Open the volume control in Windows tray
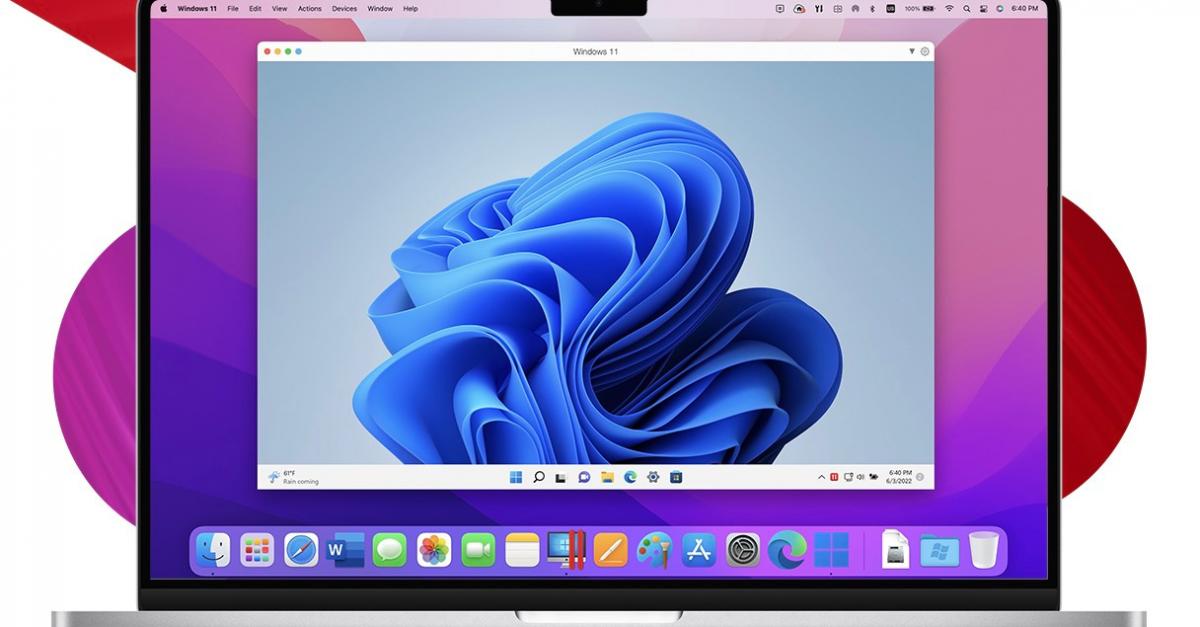 [x=860, y=477]
